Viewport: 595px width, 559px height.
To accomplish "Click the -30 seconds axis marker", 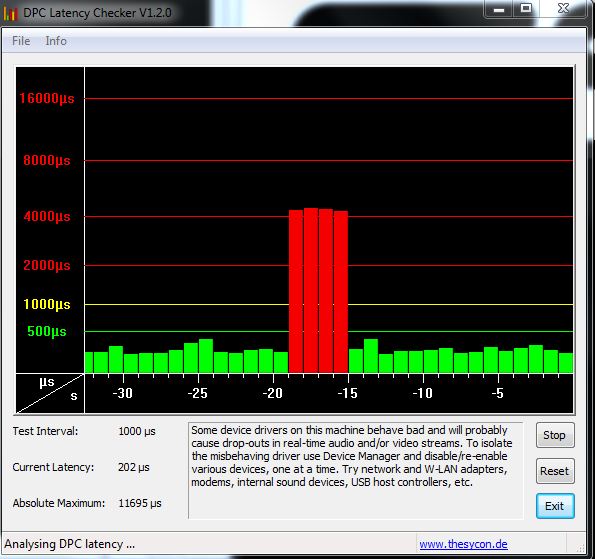I will coord(123,393).
